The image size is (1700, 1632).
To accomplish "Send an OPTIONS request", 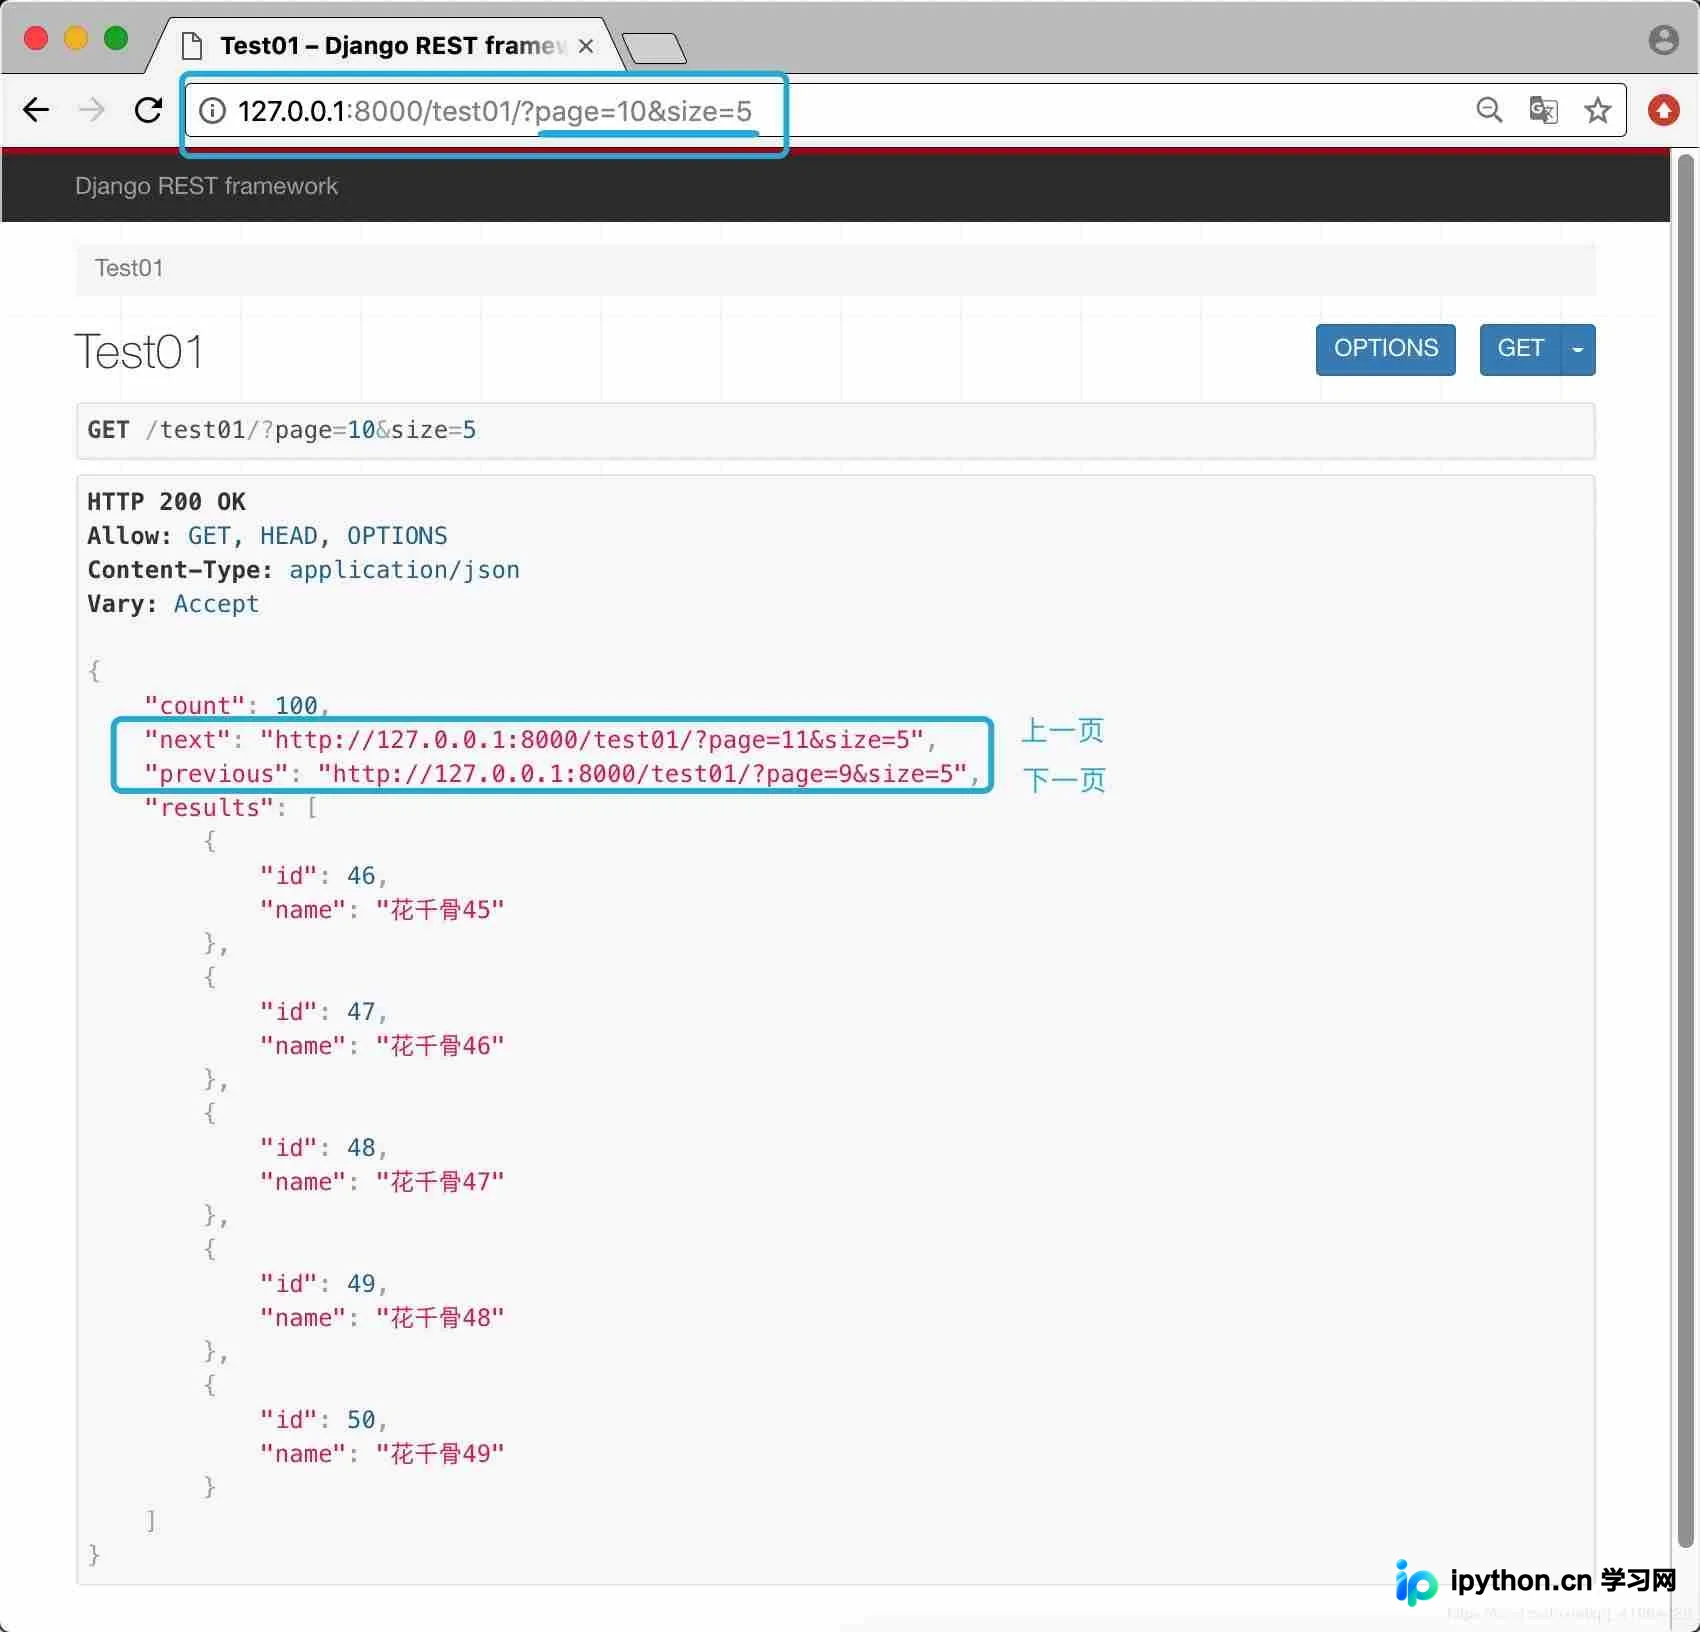I will point(1385,349).
